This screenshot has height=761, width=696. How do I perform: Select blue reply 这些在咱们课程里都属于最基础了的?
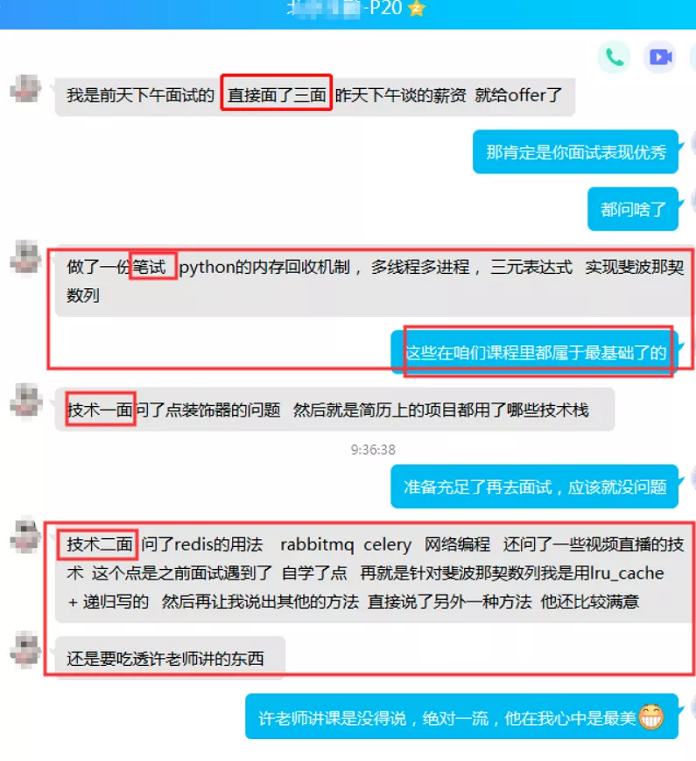(x=535, y=352)
